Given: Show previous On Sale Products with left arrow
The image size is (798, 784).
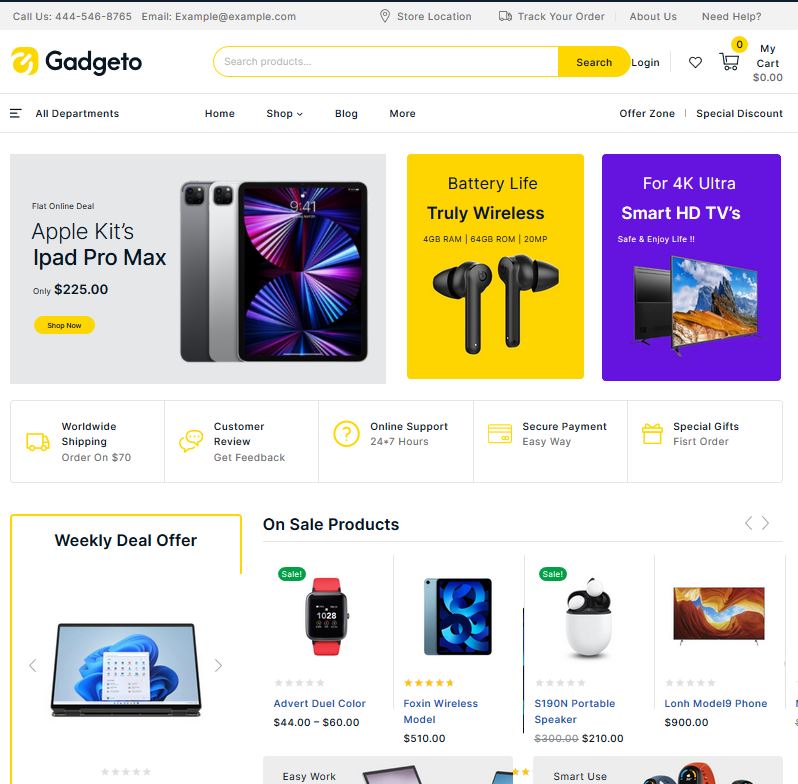Looking at the screenshot, I should coord(748,523).
